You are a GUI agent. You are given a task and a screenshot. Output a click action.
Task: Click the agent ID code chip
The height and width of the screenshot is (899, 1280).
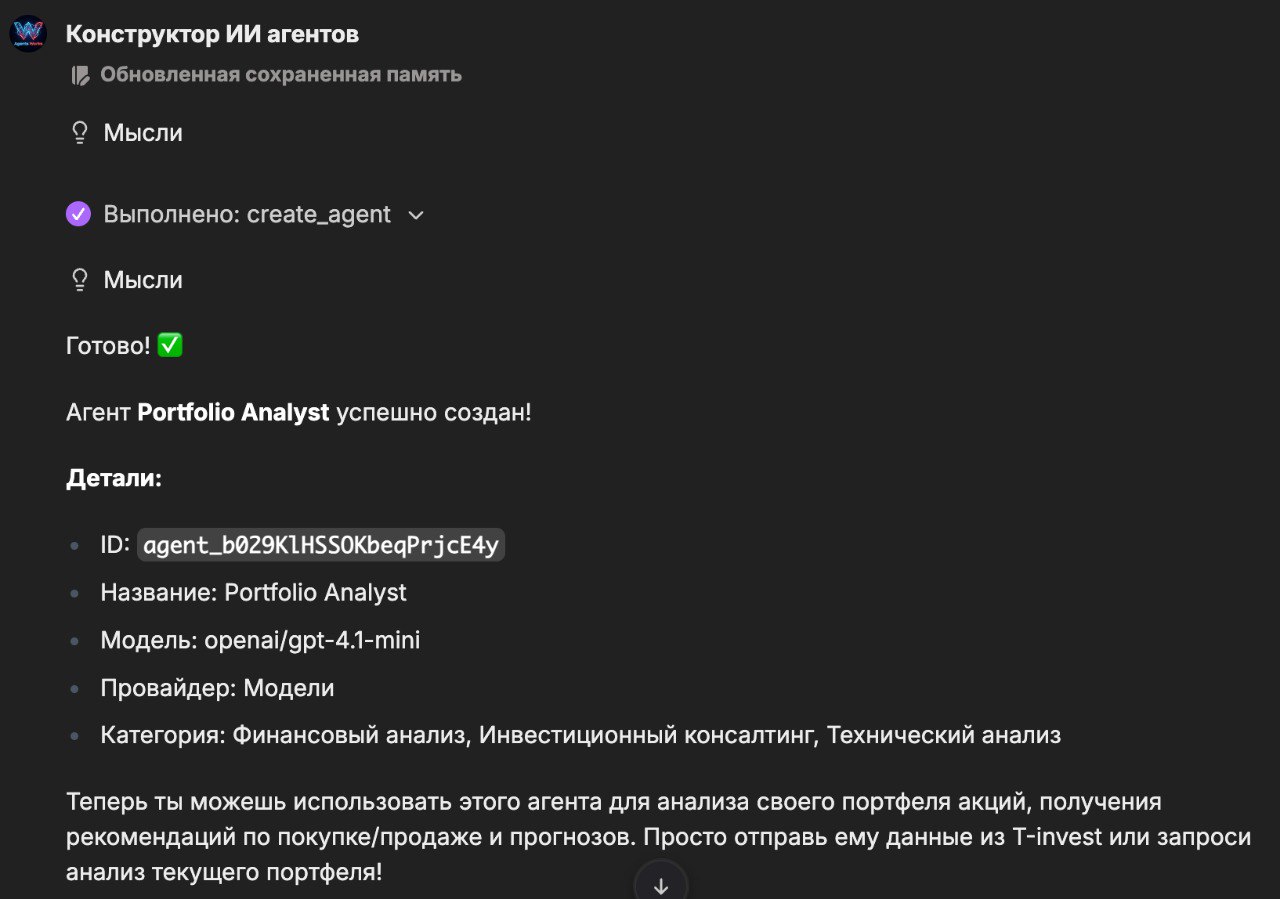320,545
